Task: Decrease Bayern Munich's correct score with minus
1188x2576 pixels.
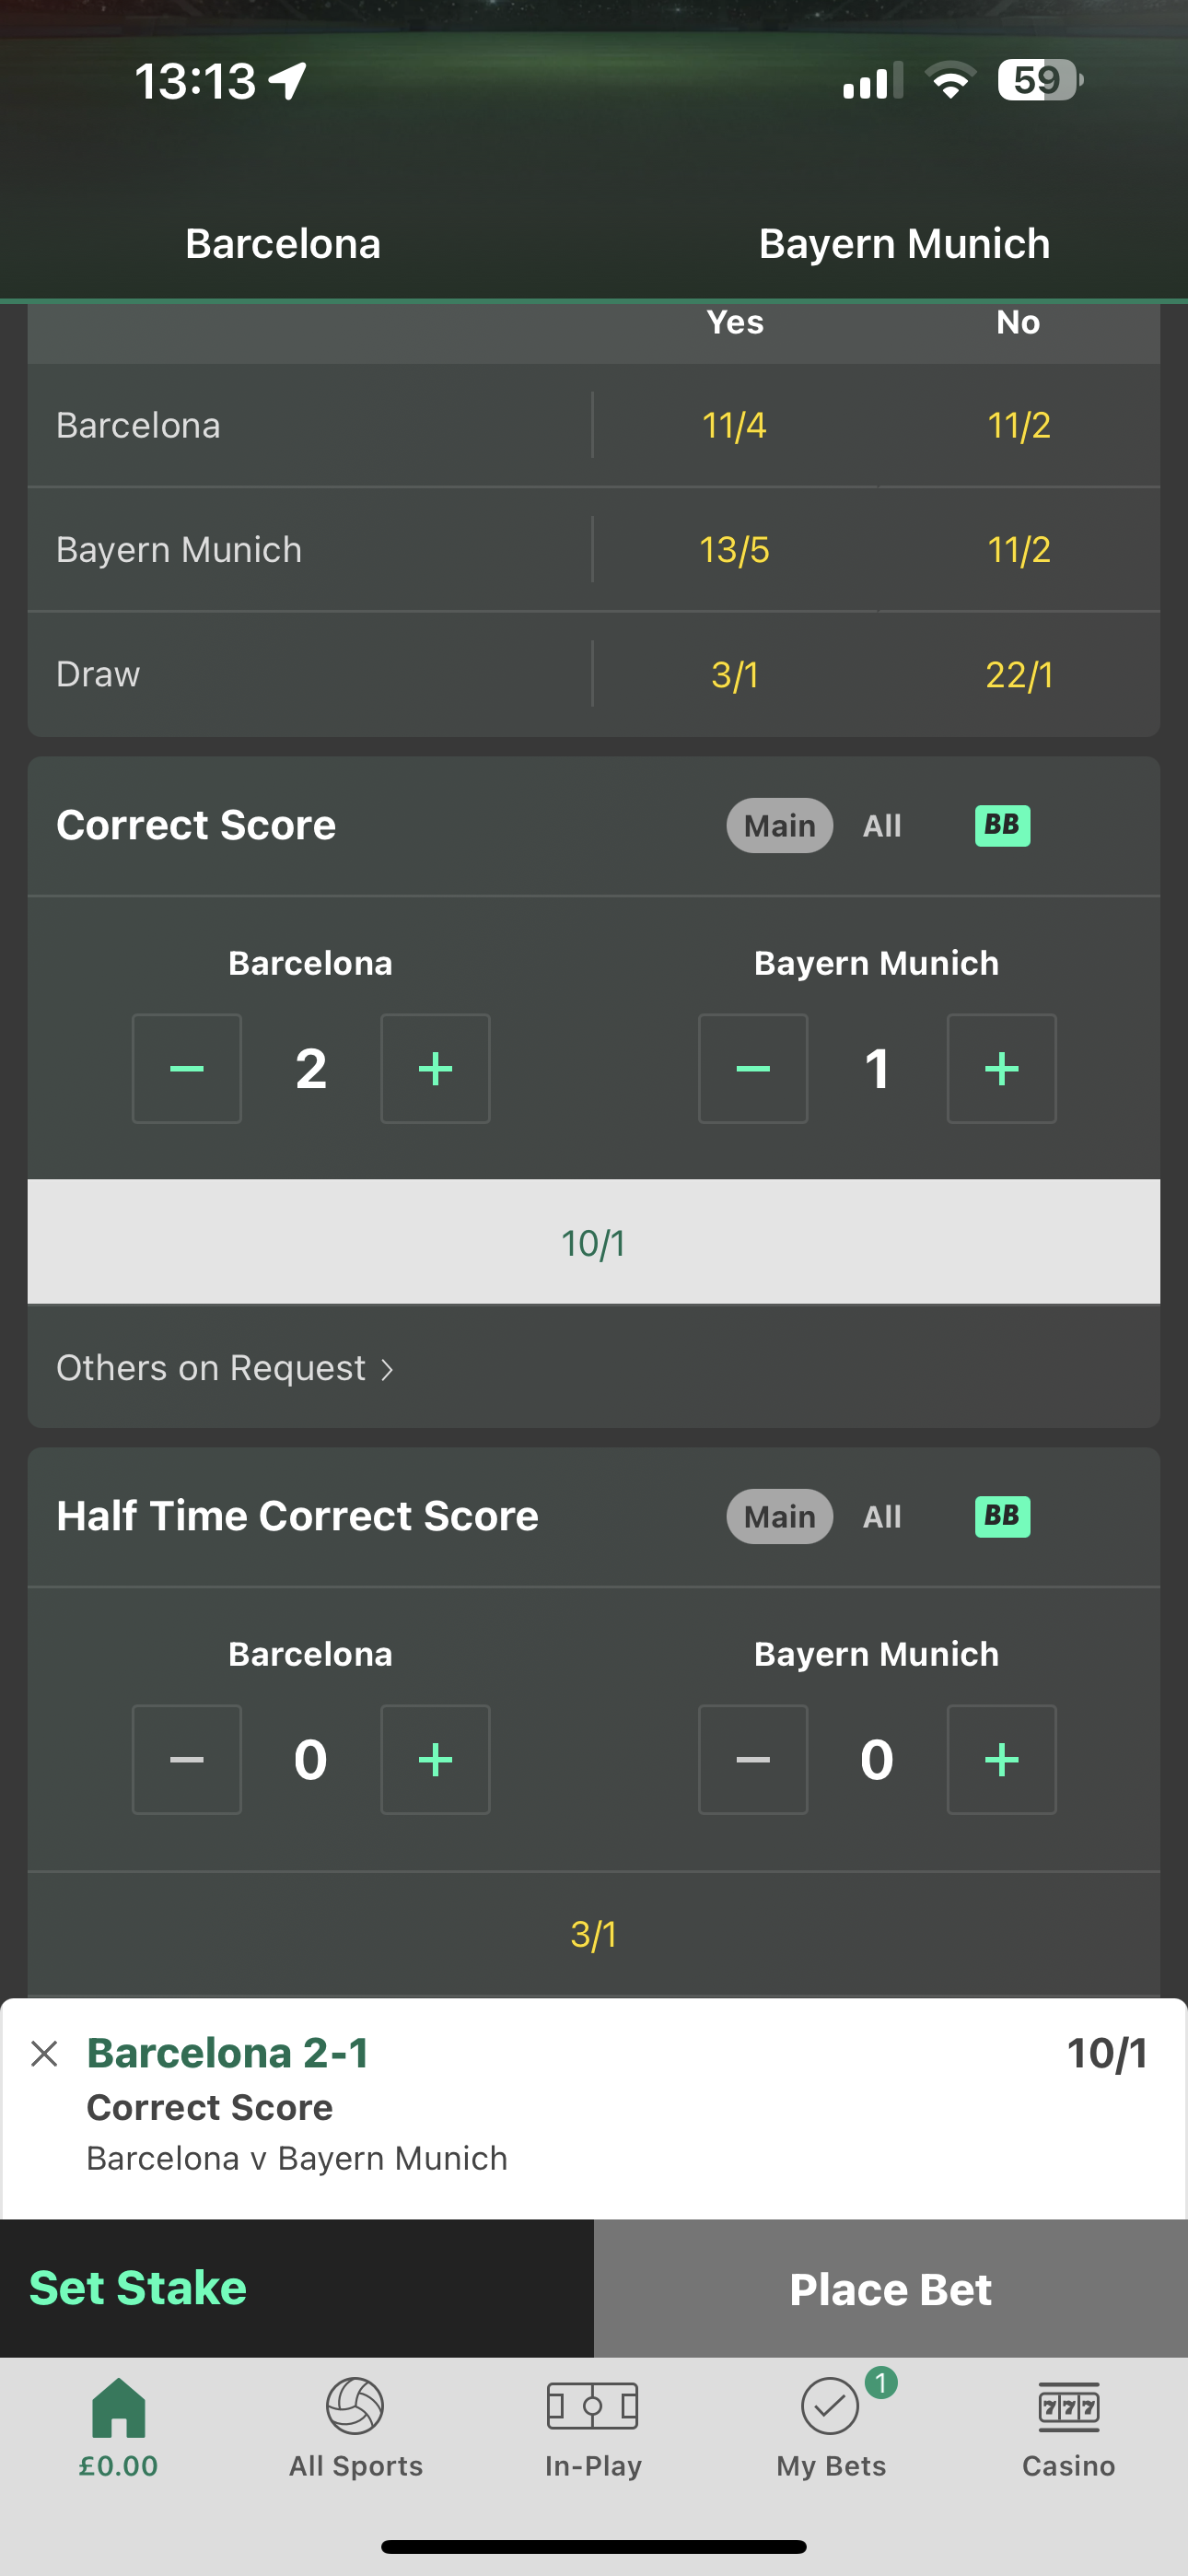Action: coord(753,1068)
